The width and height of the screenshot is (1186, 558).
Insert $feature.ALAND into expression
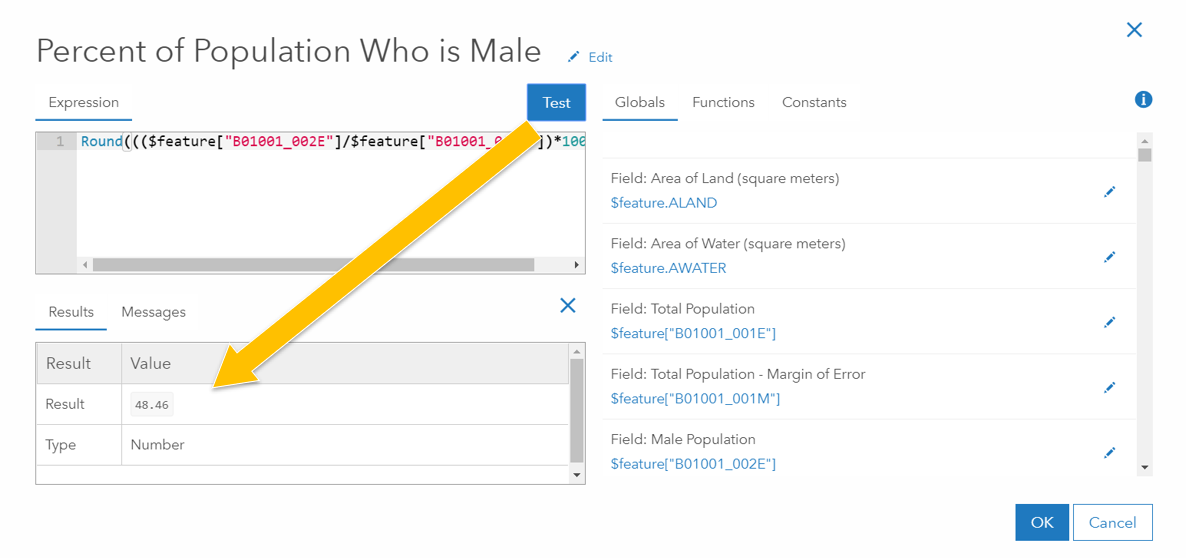tap(664, 203)
